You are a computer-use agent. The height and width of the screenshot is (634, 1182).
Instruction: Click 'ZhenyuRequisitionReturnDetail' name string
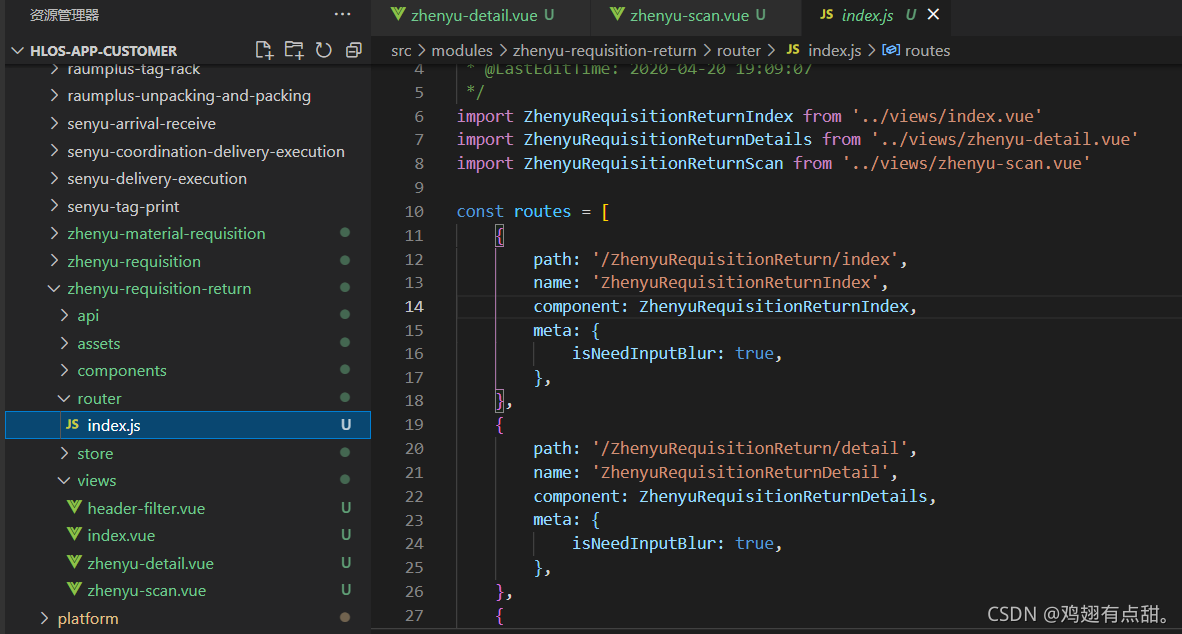click(x=740, y=473)
